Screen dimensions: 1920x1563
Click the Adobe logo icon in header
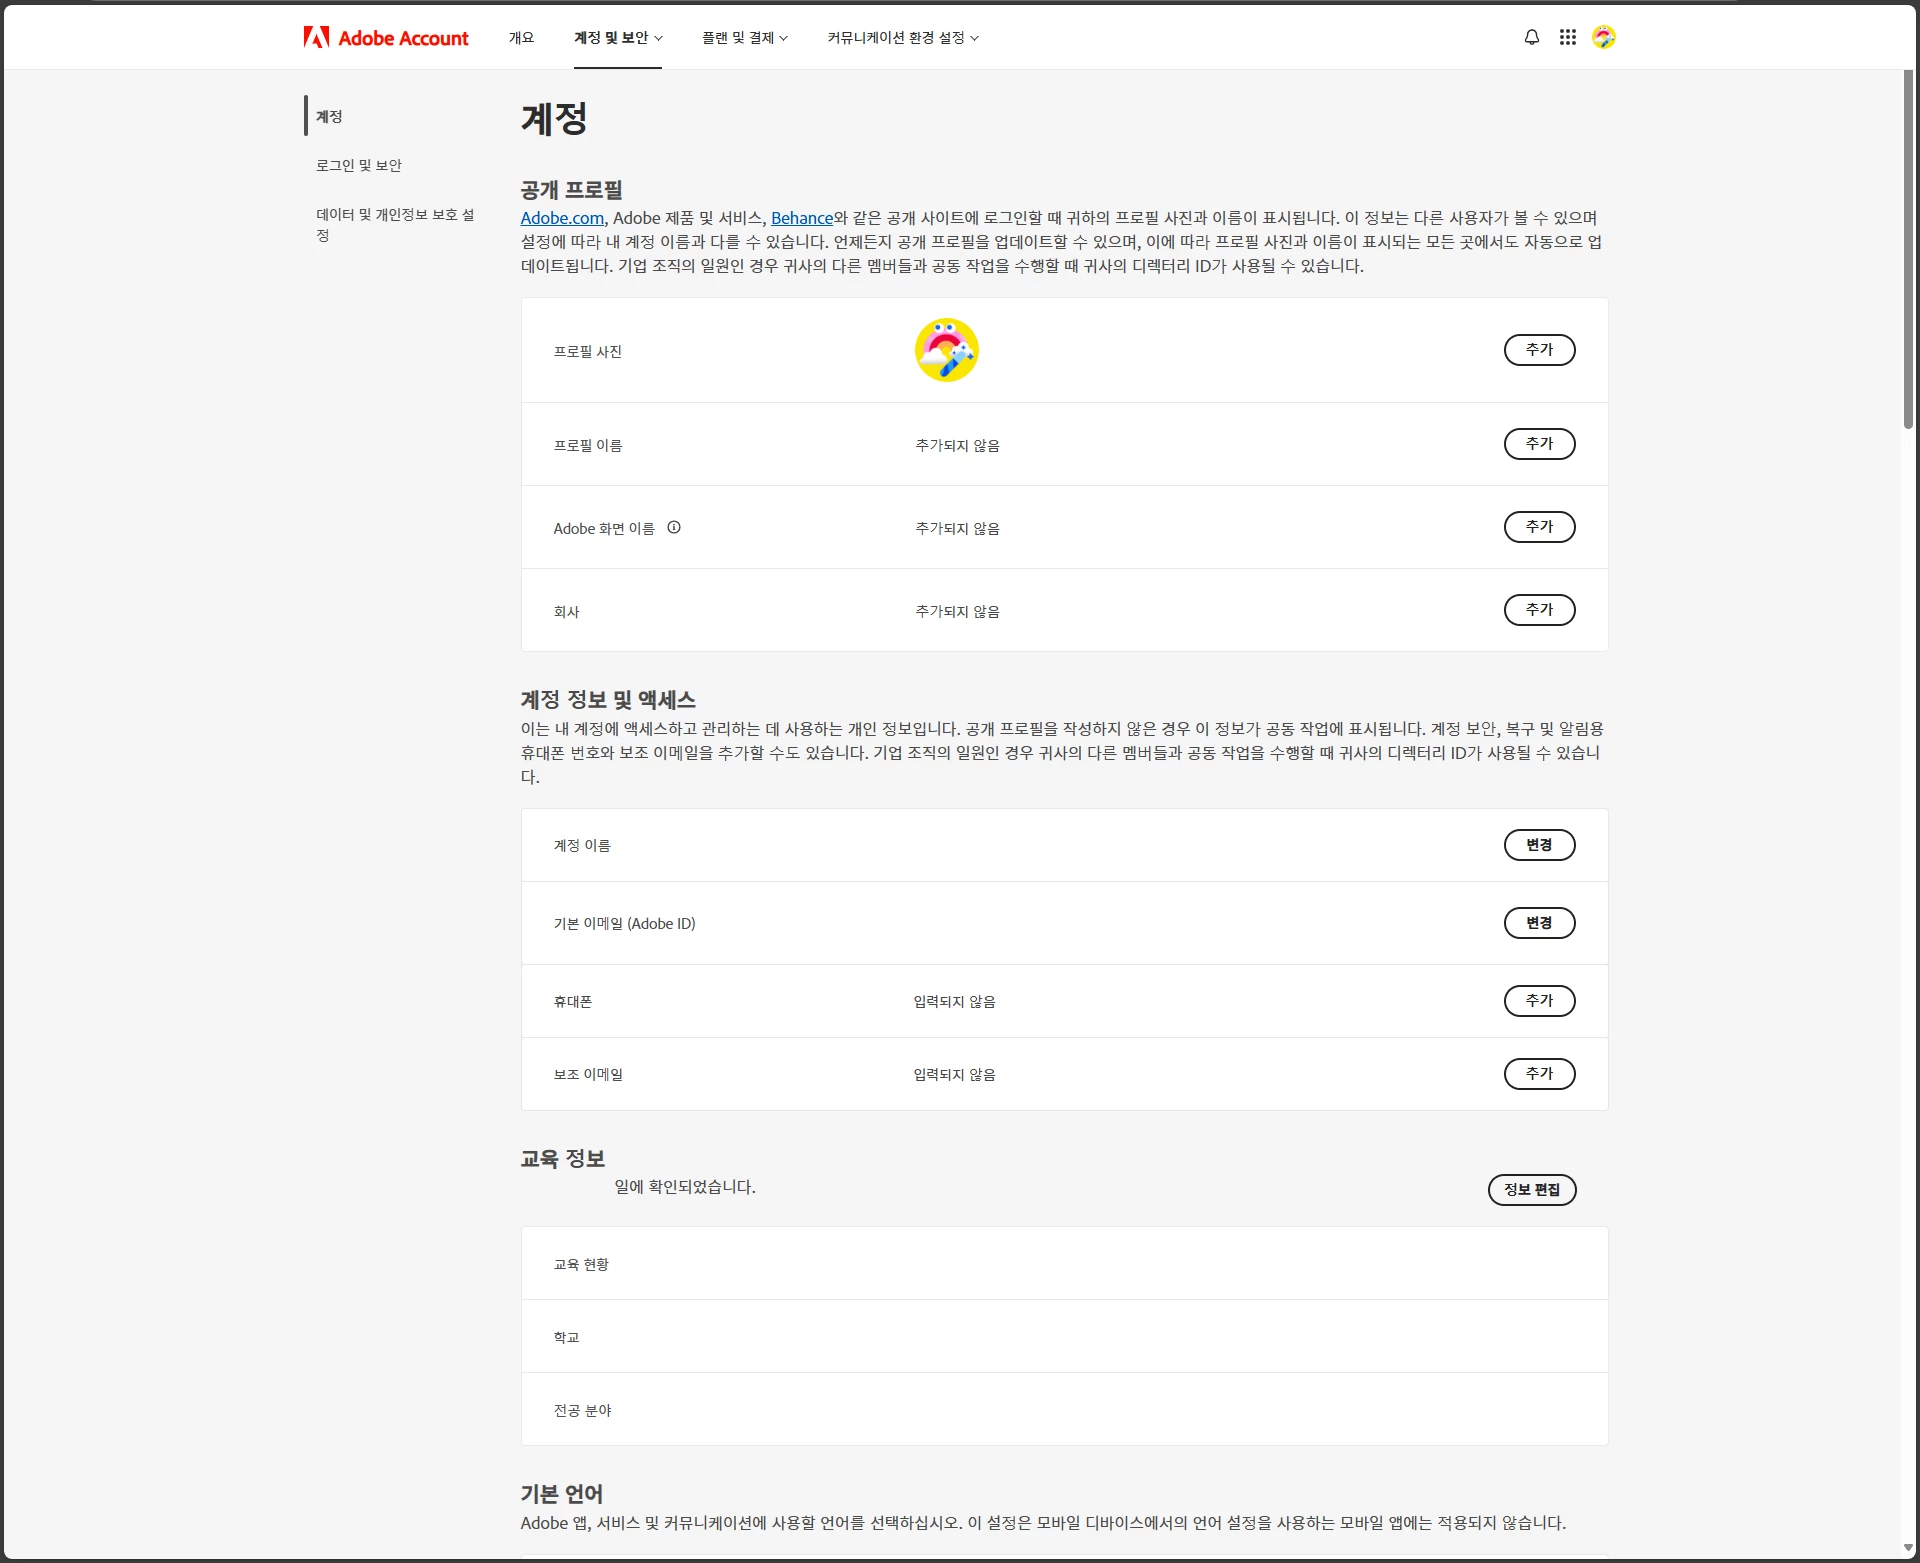[x=316, y=38]
